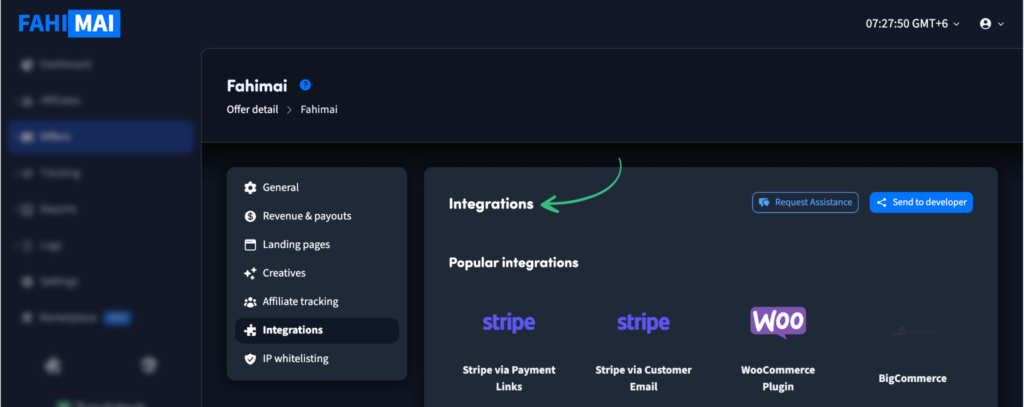The height and width of the screenshot is (407, 1024).
Task: Click the Revenue & payouts dollar icon
Action: 250,216
